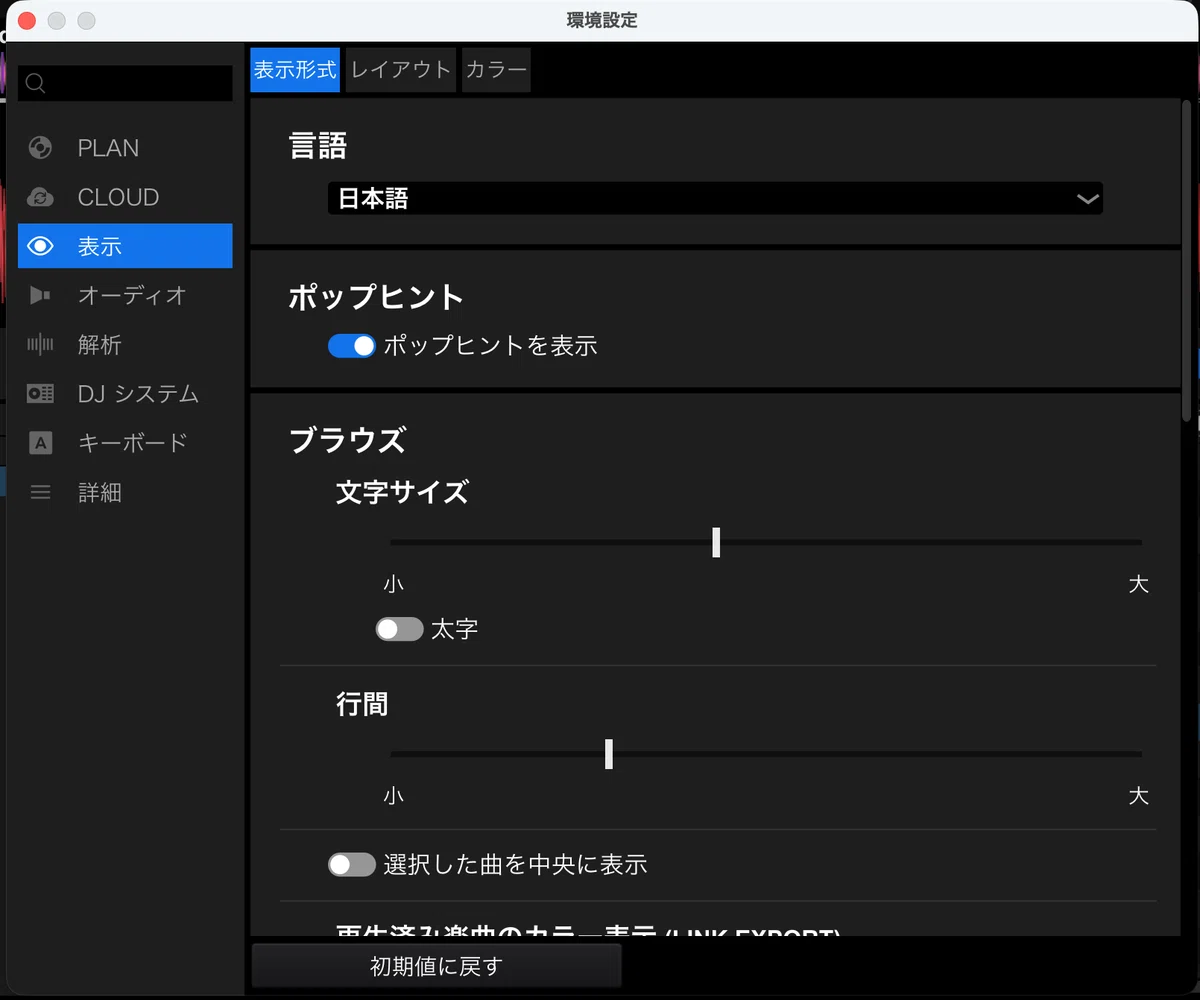Click the 文字サイズ slider handle
Viewport: 1200px width, 1000px height.
coord(716,542)
